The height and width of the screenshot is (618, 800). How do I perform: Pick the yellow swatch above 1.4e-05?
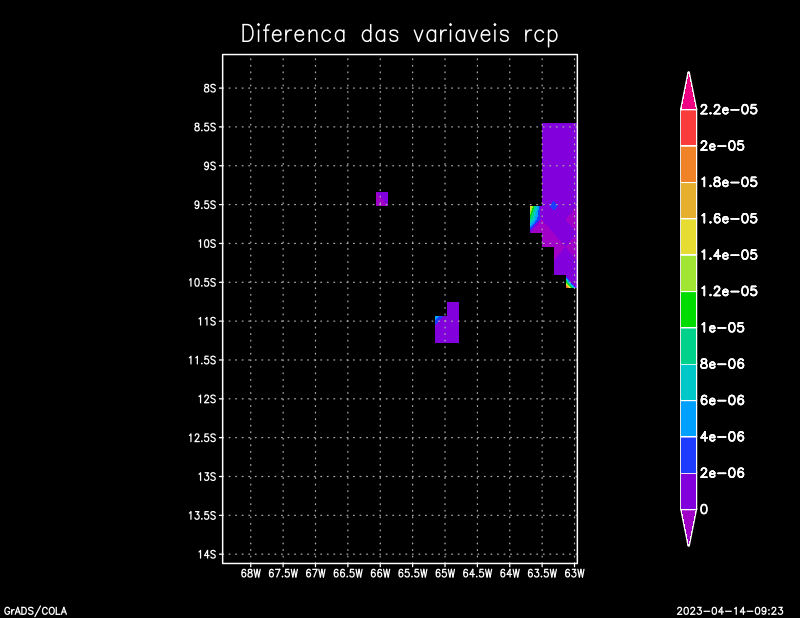pyautogui.click(x=688, y=236)
